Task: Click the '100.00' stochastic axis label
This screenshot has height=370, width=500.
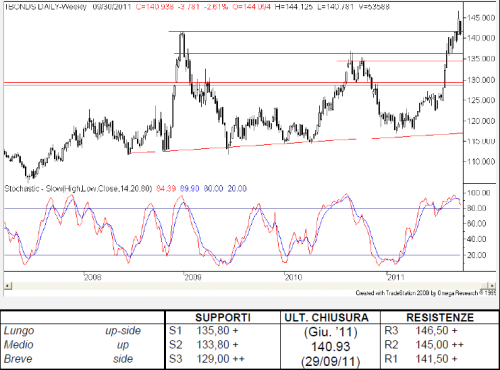Action: (x=479, y=193)
